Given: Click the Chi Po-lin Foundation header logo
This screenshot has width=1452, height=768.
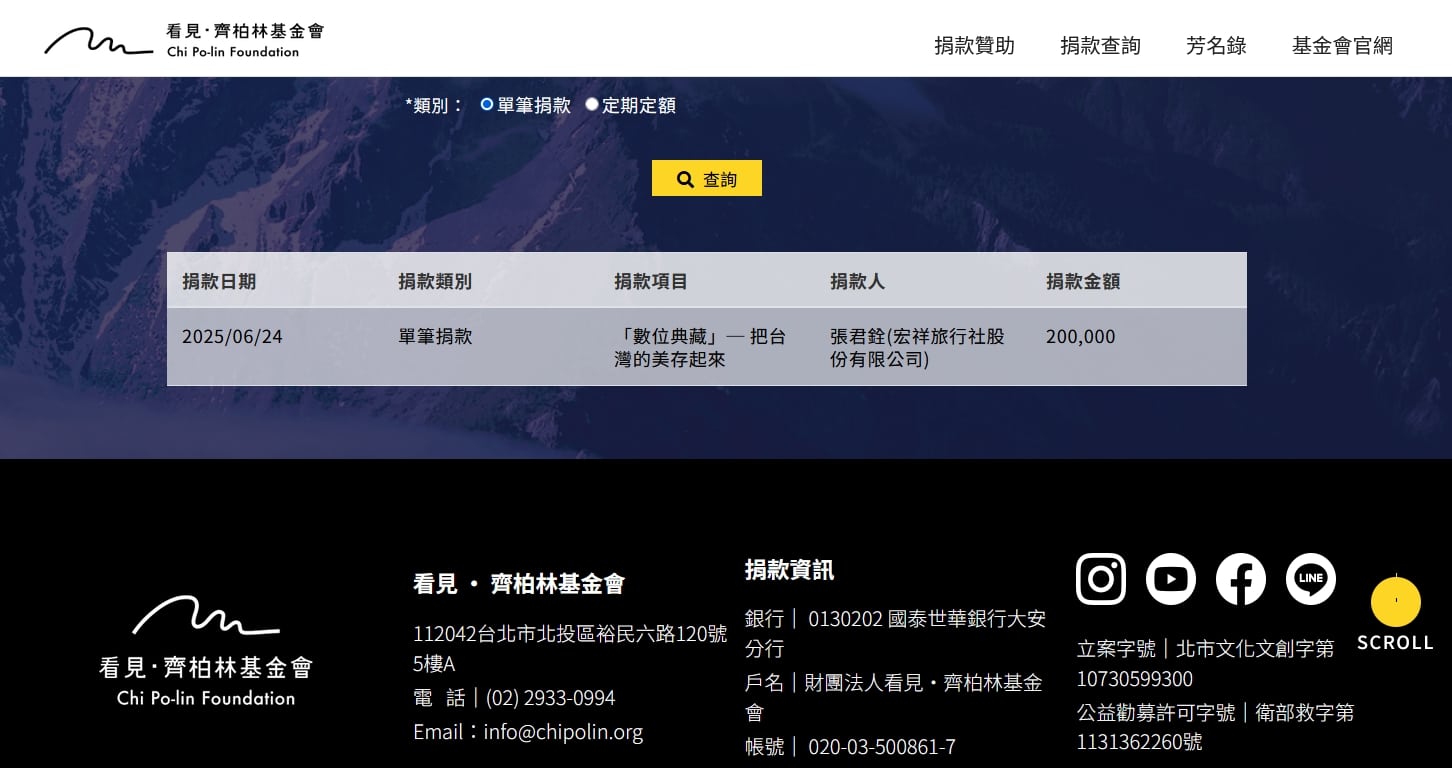Looking at the screenshot, I should [184, 40].
